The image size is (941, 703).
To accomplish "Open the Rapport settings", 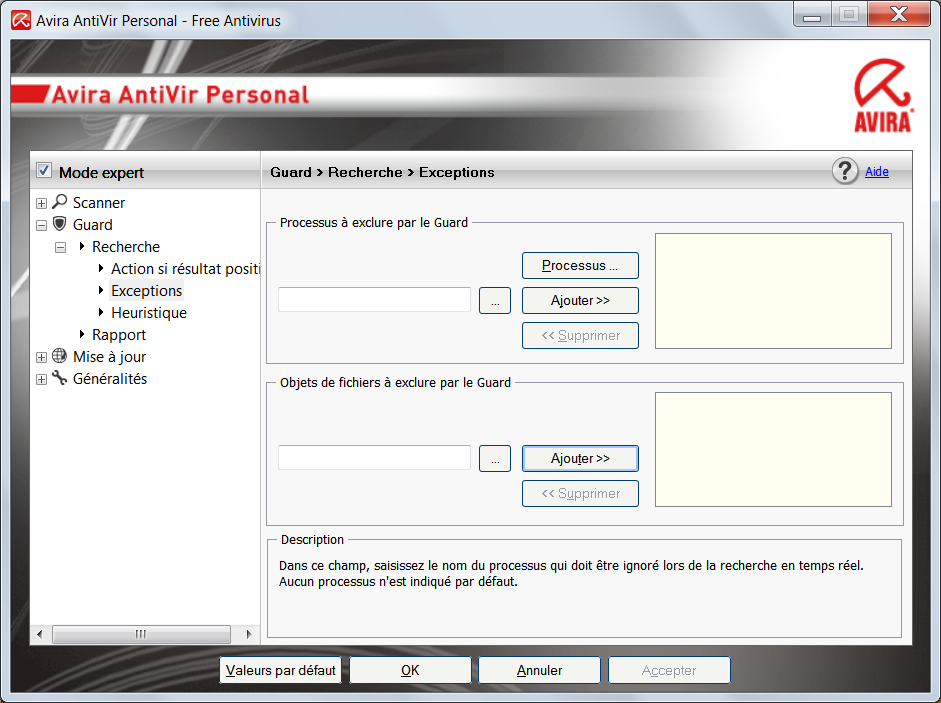I will [119, 335].
